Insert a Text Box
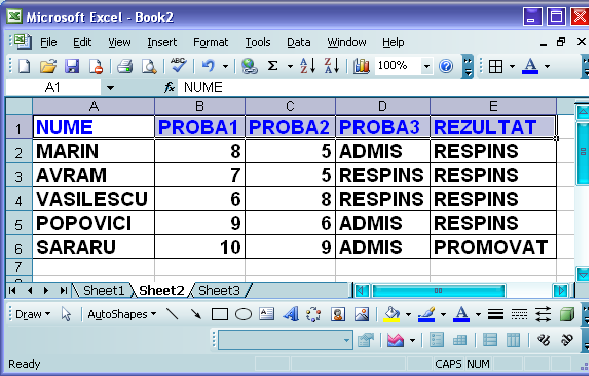This screenshot has width=589, height=376. 266,314
